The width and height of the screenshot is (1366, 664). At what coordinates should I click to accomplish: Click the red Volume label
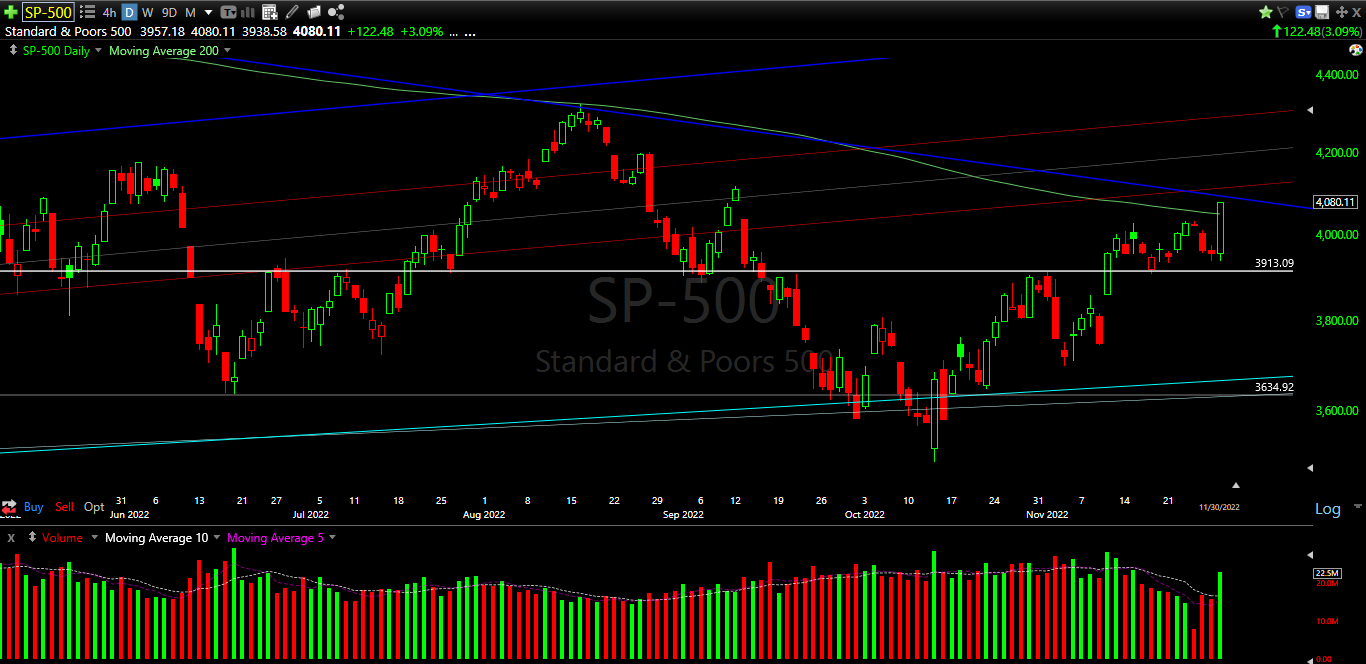[63, 538]
